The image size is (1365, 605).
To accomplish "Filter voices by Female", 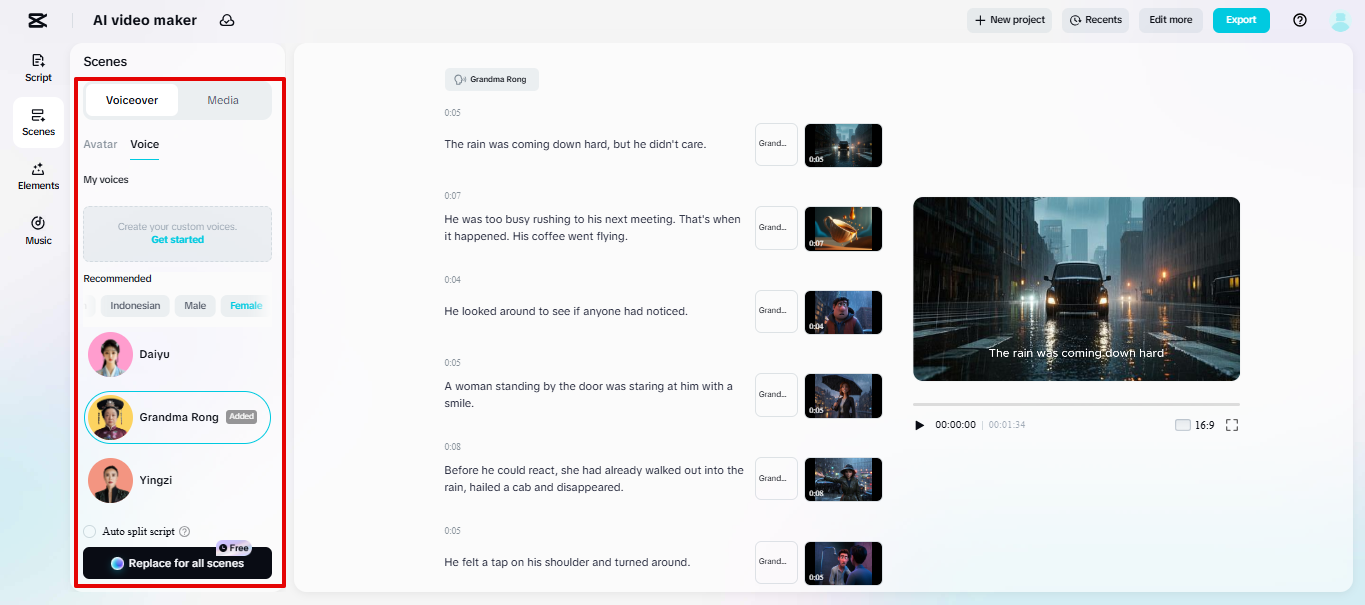I will tap(246, 306).
